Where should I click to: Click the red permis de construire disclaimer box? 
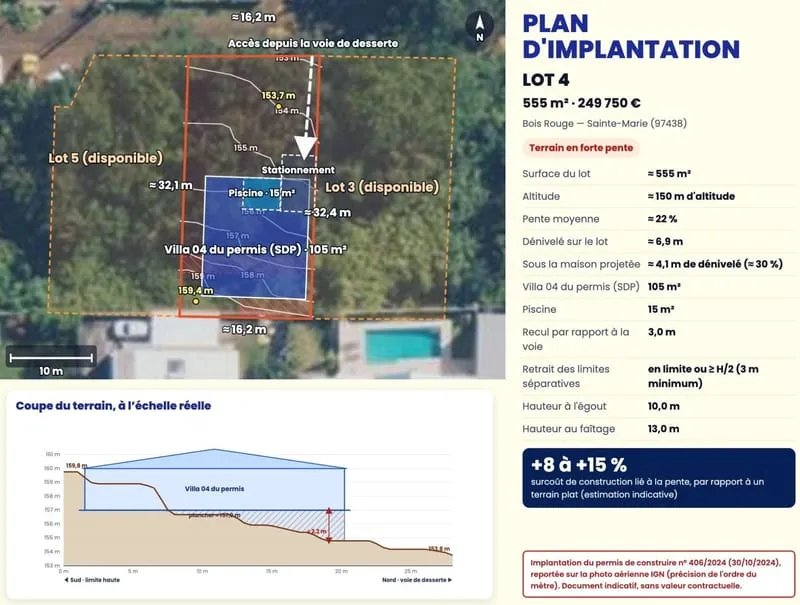[659, 574]
